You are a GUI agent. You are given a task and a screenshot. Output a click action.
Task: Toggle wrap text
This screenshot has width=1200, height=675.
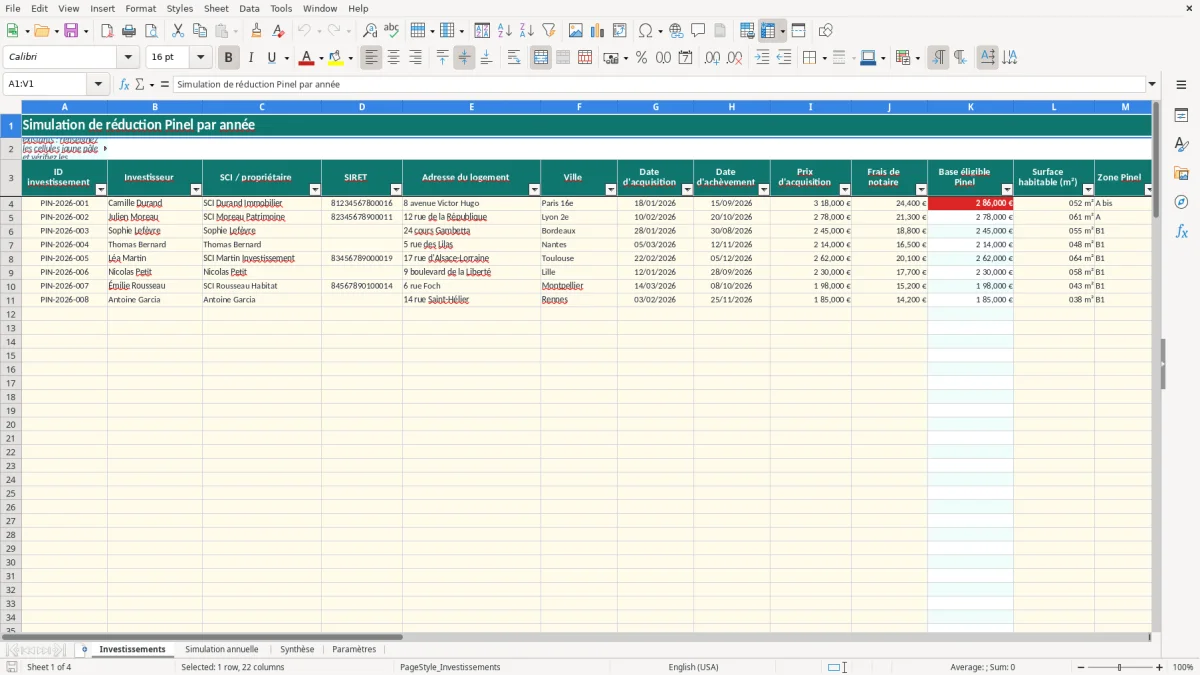coord(514,58)
